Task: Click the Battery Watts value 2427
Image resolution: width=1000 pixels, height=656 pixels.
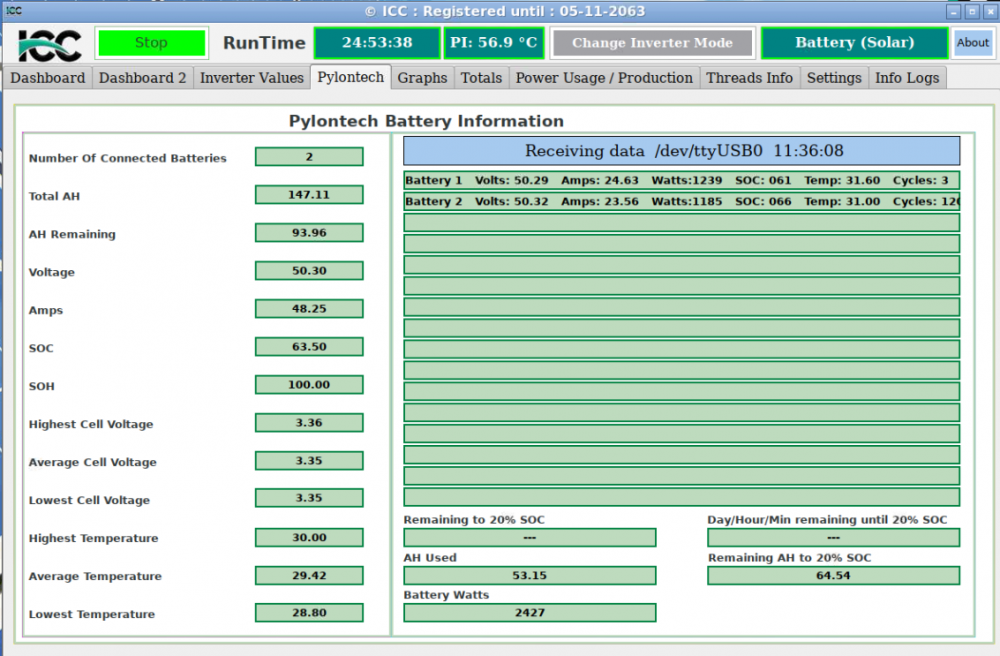Action: point(529,613)
